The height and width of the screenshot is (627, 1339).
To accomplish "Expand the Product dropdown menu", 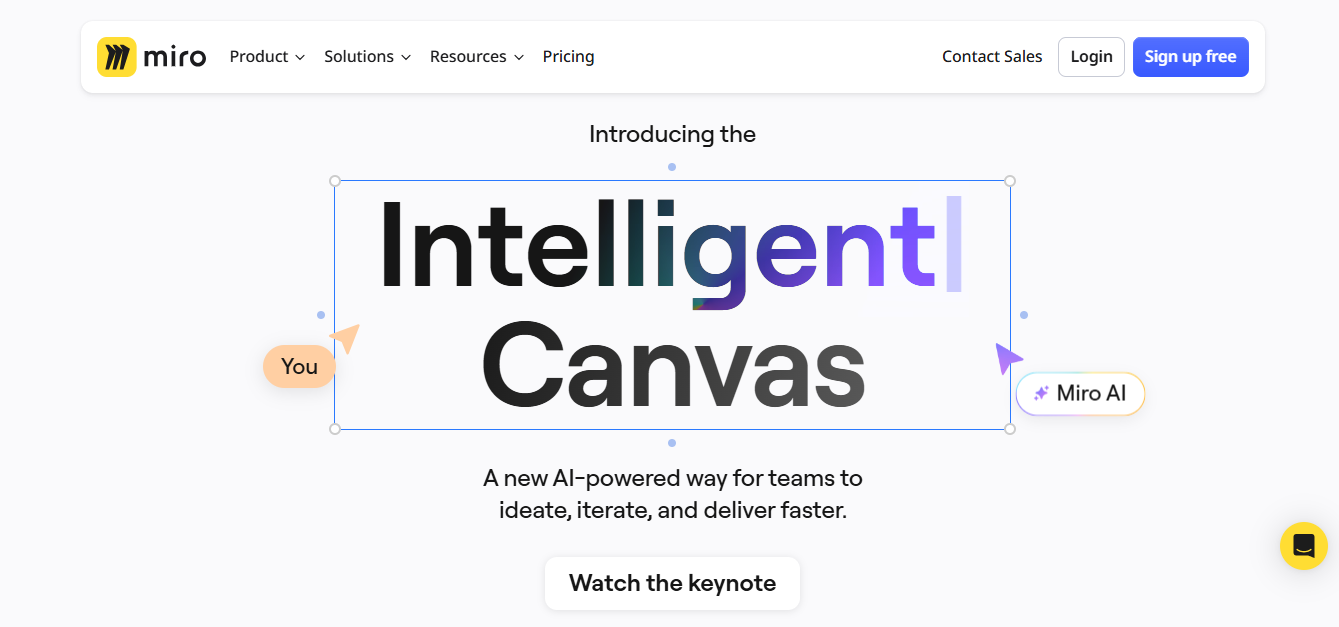I will [x=267, y=57].
